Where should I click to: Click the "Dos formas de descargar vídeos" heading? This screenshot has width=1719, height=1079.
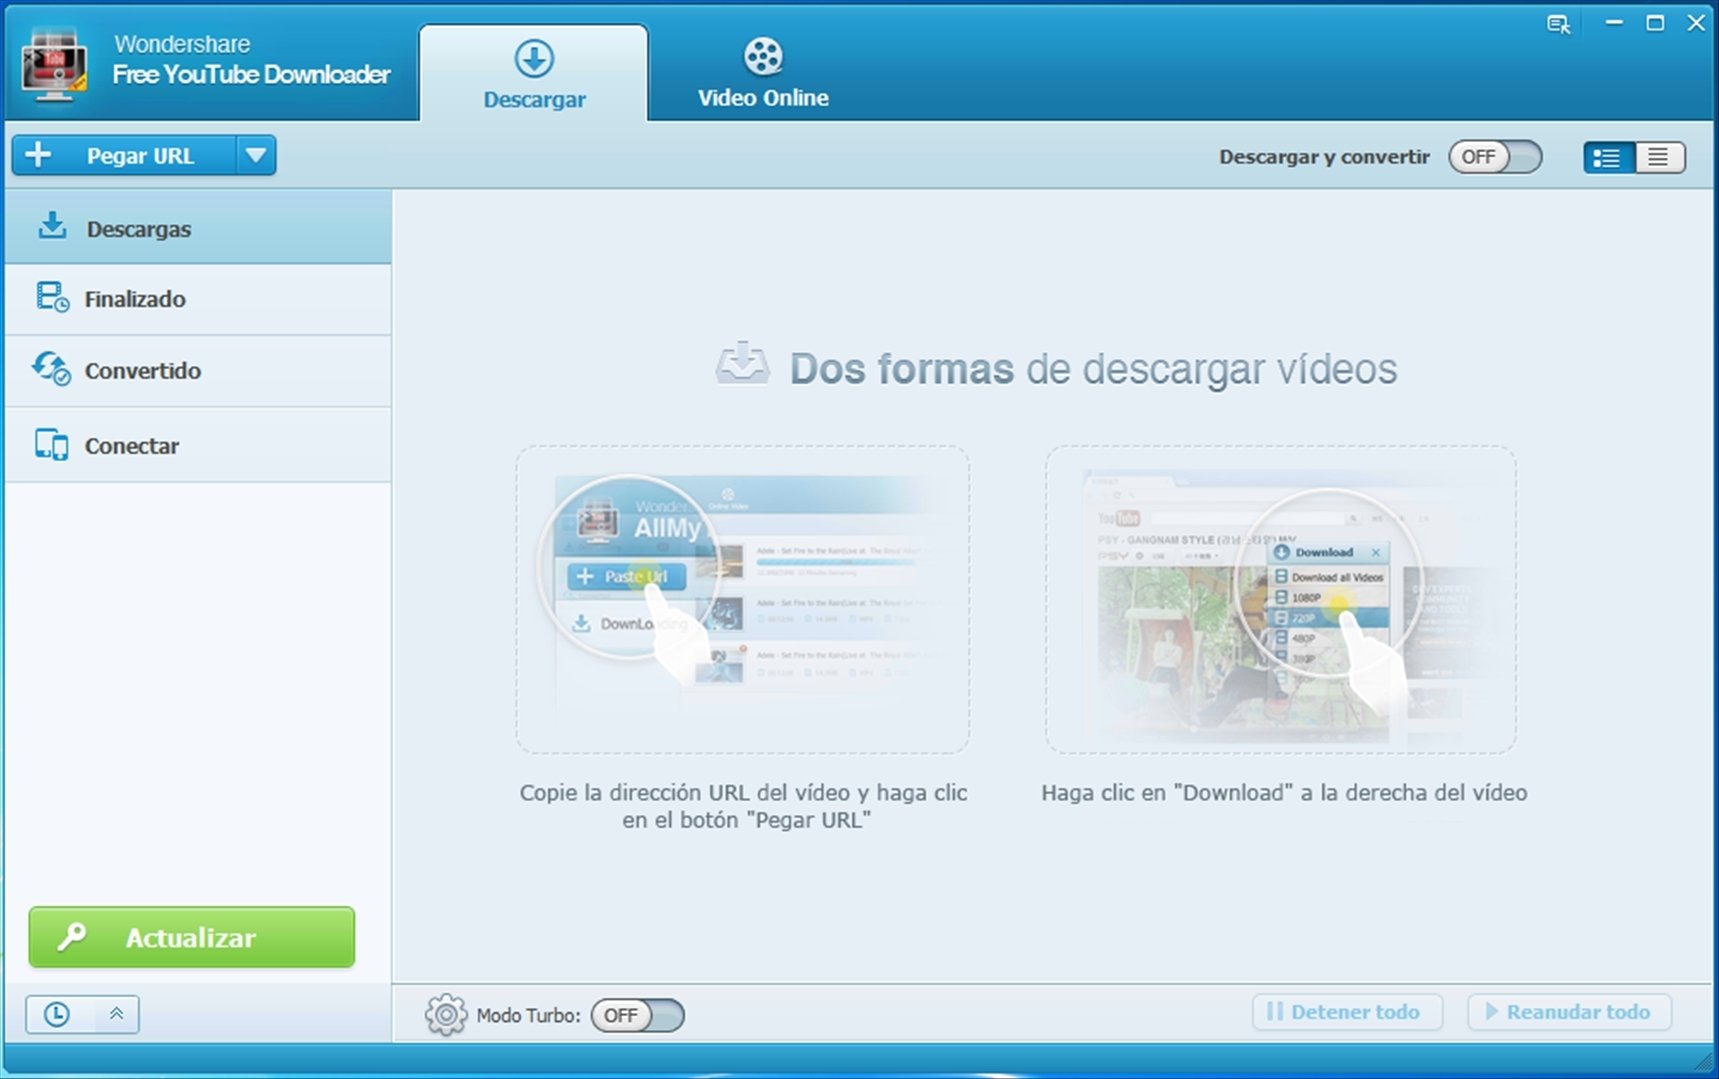pos(1093,369)
